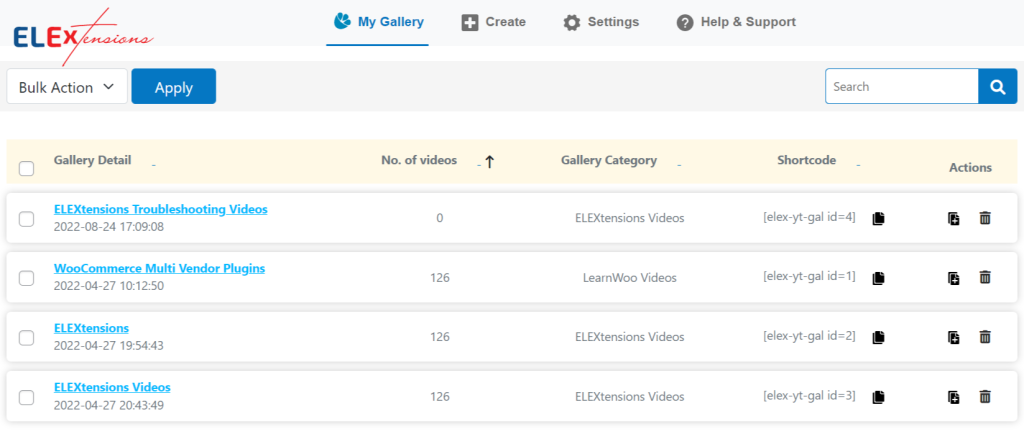Viewport: 1024px width, 435px height.
Task: Open the ELEXtensions gallery link
Action: click(91, 328)
